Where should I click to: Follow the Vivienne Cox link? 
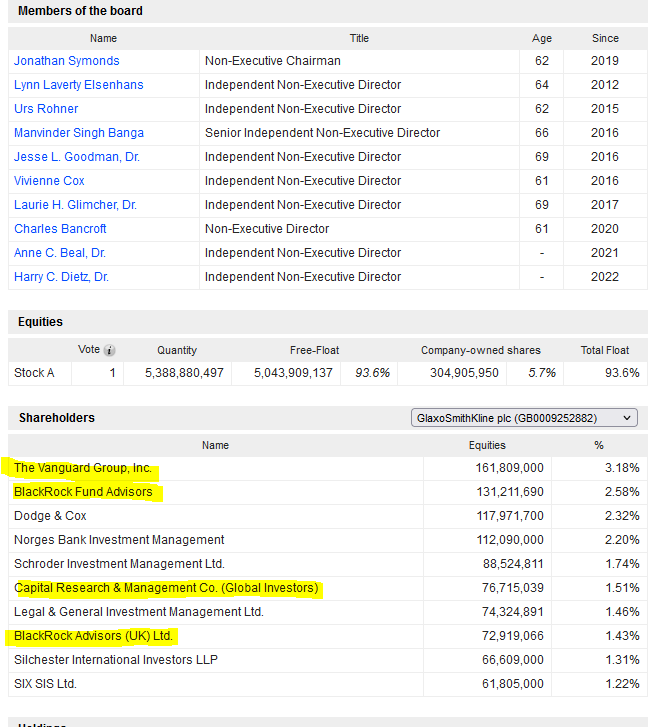(49, 181)
